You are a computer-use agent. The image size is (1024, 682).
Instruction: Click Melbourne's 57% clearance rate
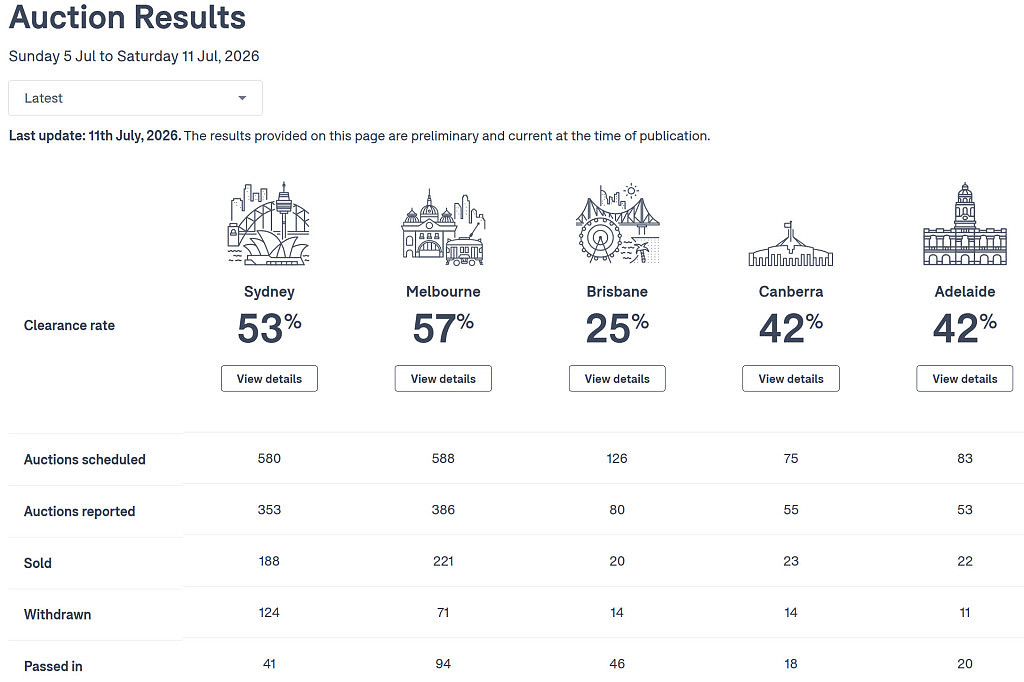tap(443, 328)
